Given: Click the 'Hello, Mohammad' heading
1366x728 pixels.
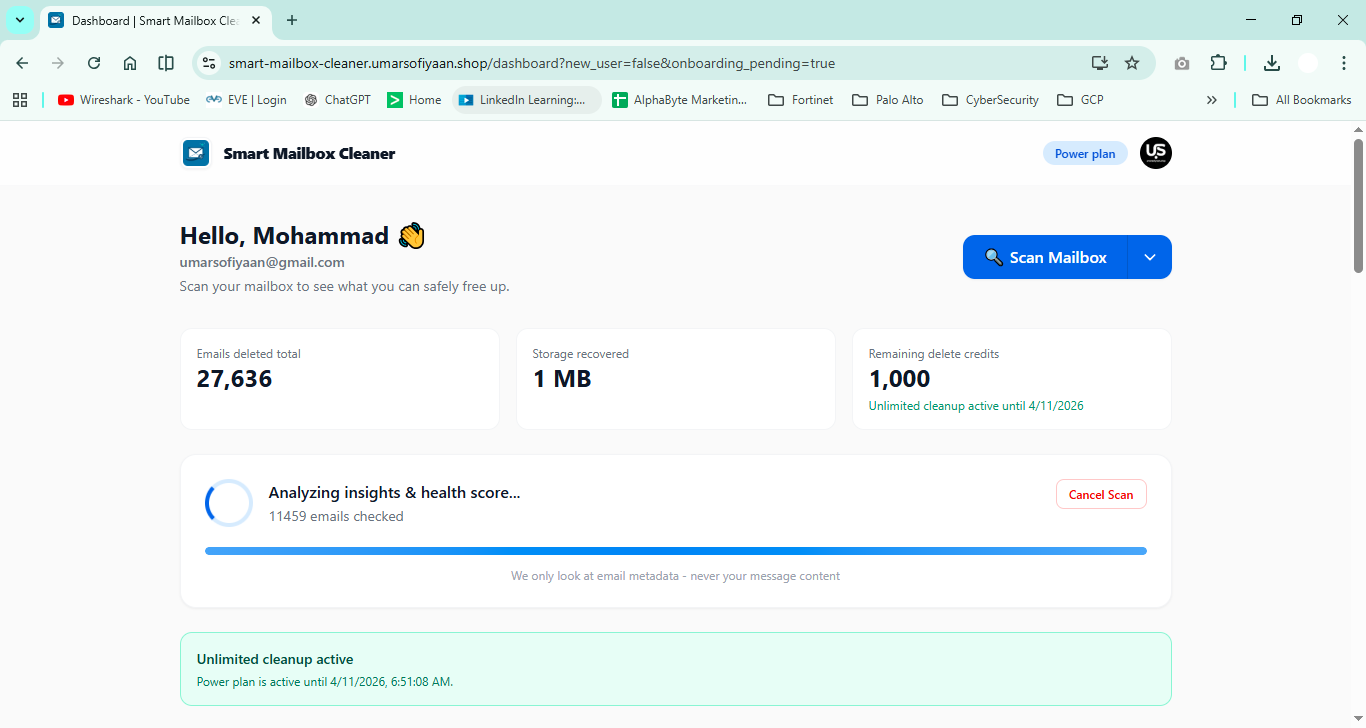Looking at the screenshot, I should [x=302, y=236].
